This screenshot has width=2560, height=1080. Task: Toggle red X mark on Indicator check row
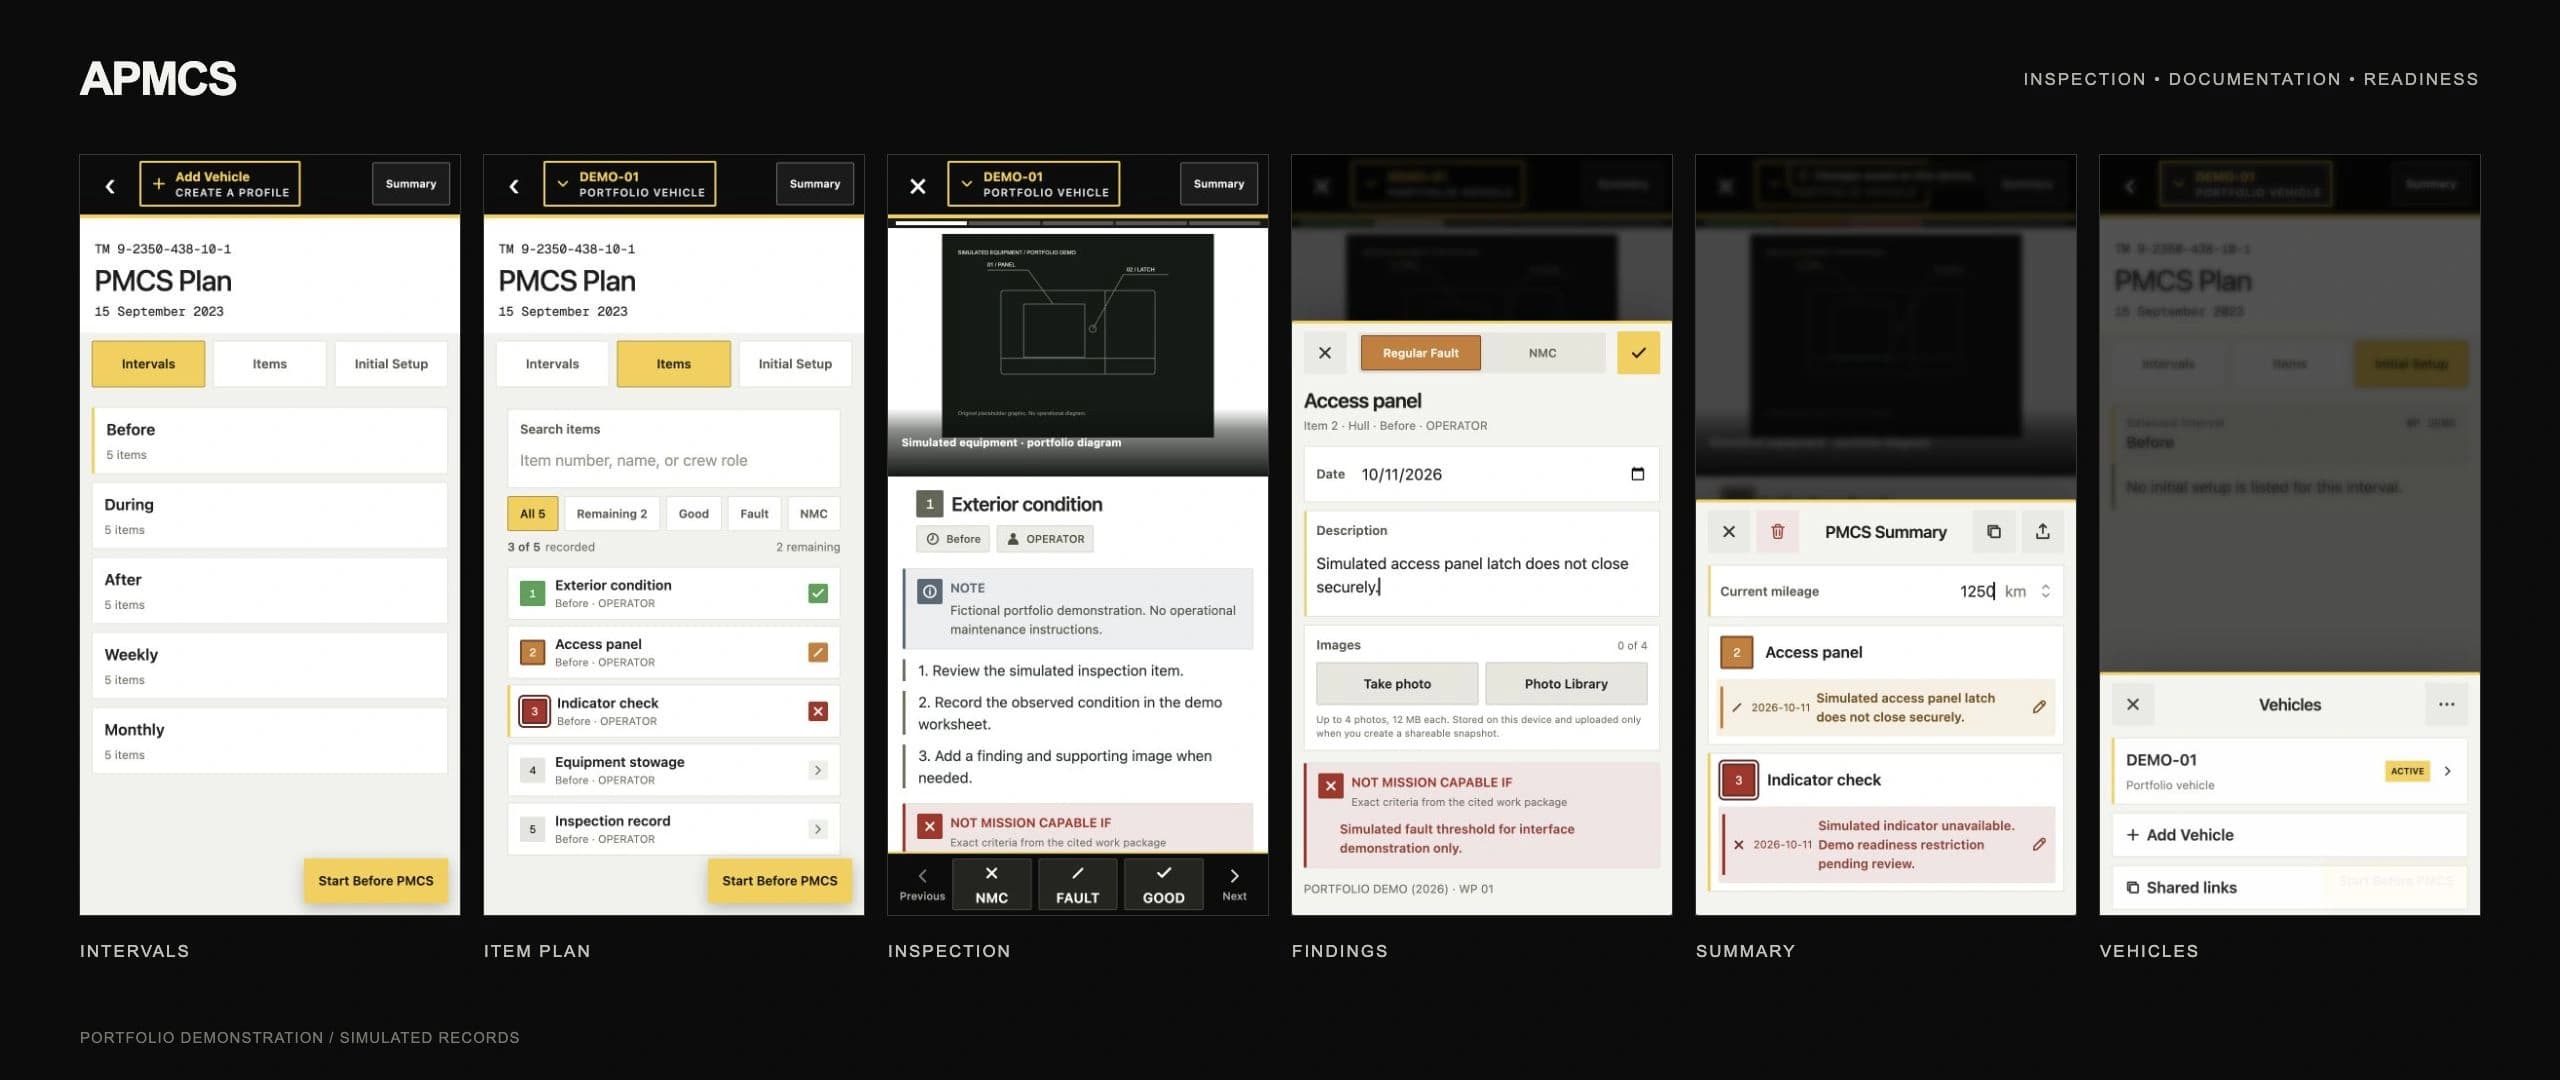[818, 712]
